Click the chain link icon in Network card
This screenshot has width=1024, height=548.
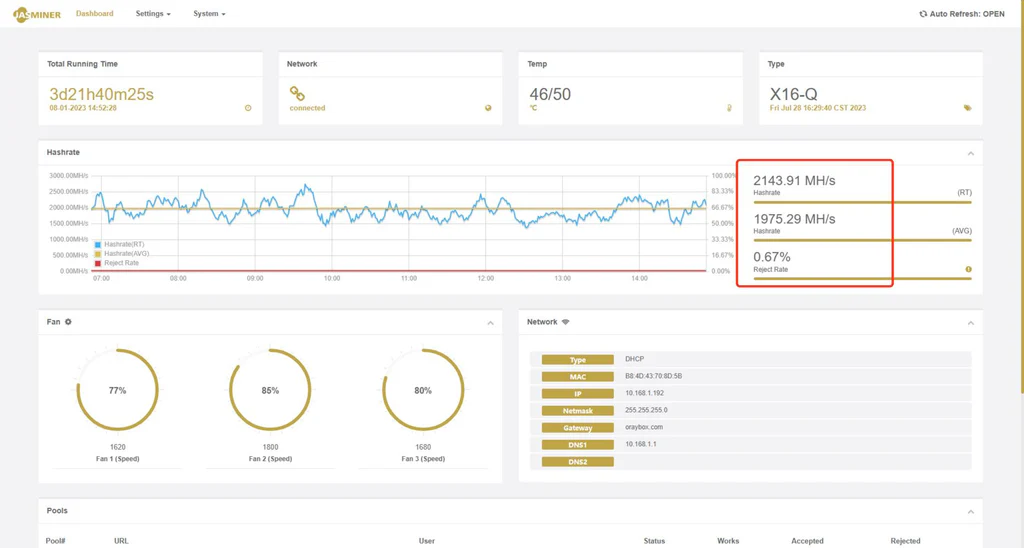297,93
